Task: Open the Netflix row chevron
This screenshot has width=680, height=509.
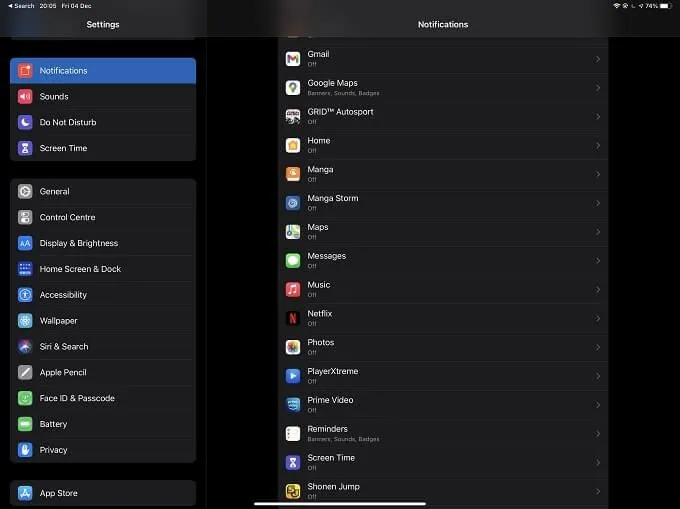Action: (x=598, y=318)
